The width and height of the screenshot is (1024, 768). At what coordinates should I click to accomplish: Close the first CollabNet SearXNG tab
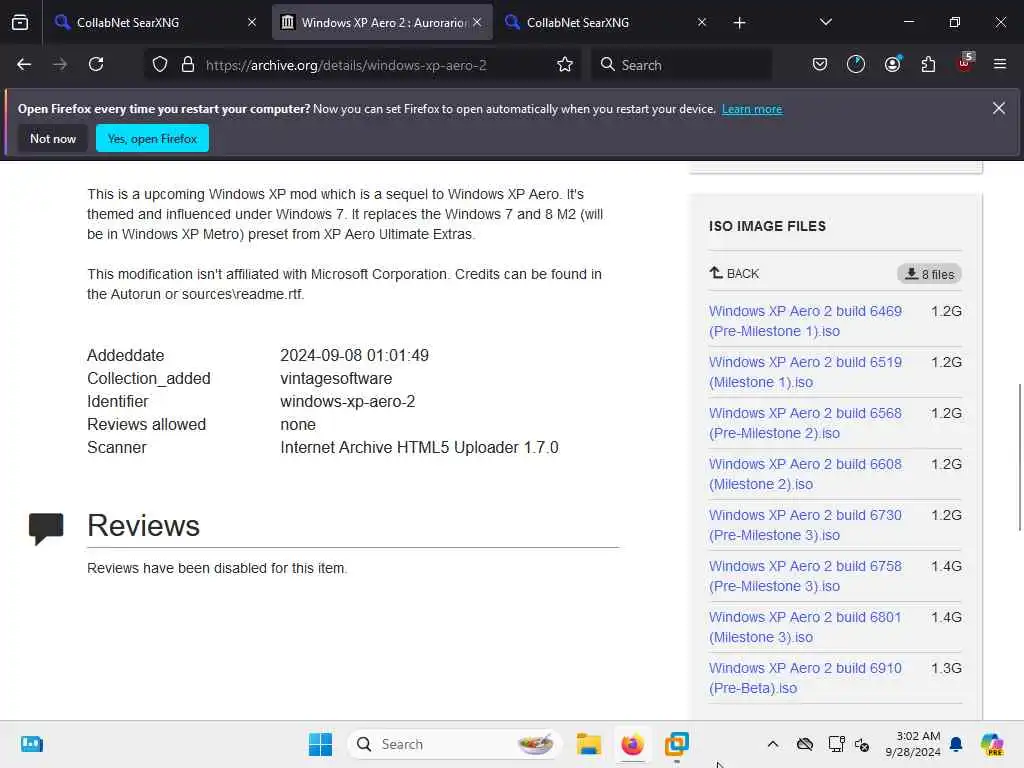point(252,22)
